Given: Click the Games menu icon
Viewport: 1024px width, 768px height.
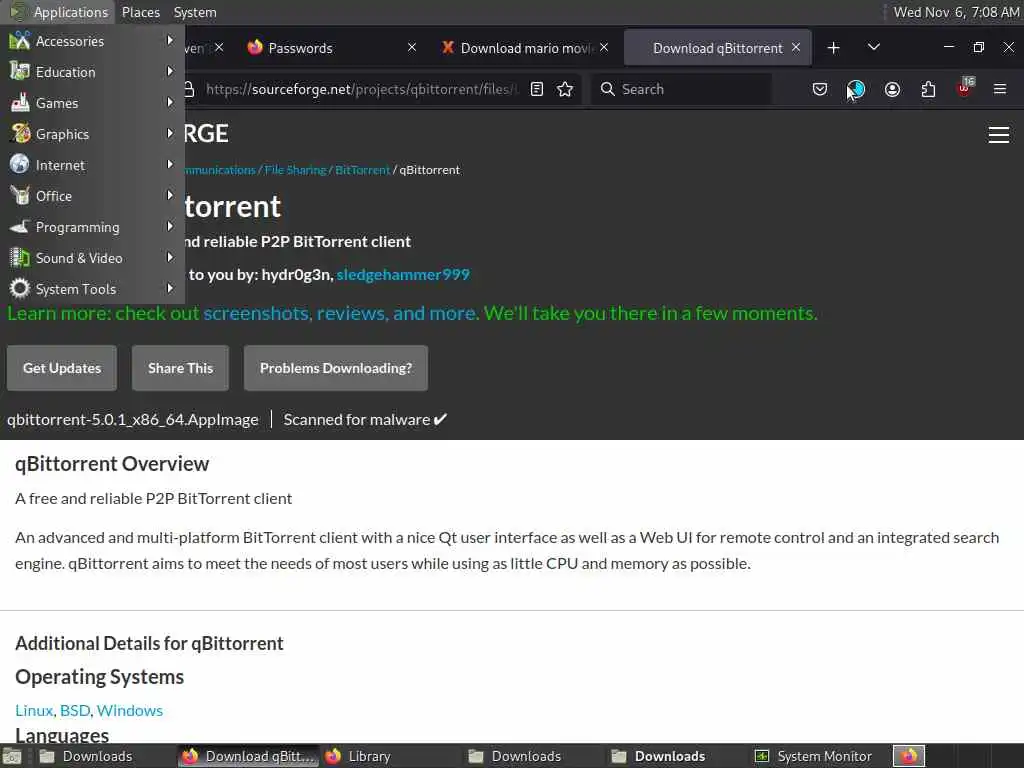Looking at the screenshot, I should 20,103.
